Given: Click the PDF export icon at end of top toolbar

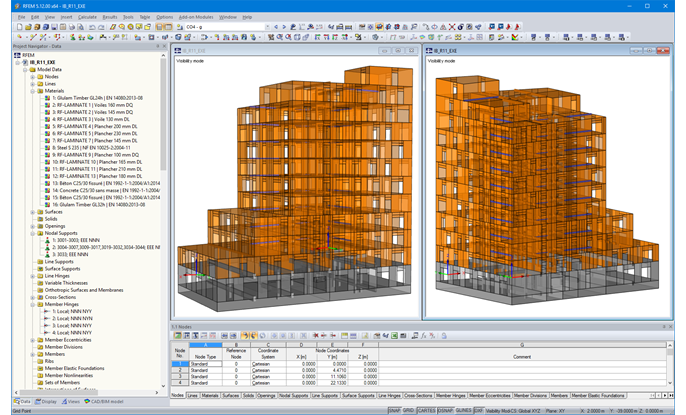Looking at the screenshot, I should (x=517, y=27).
